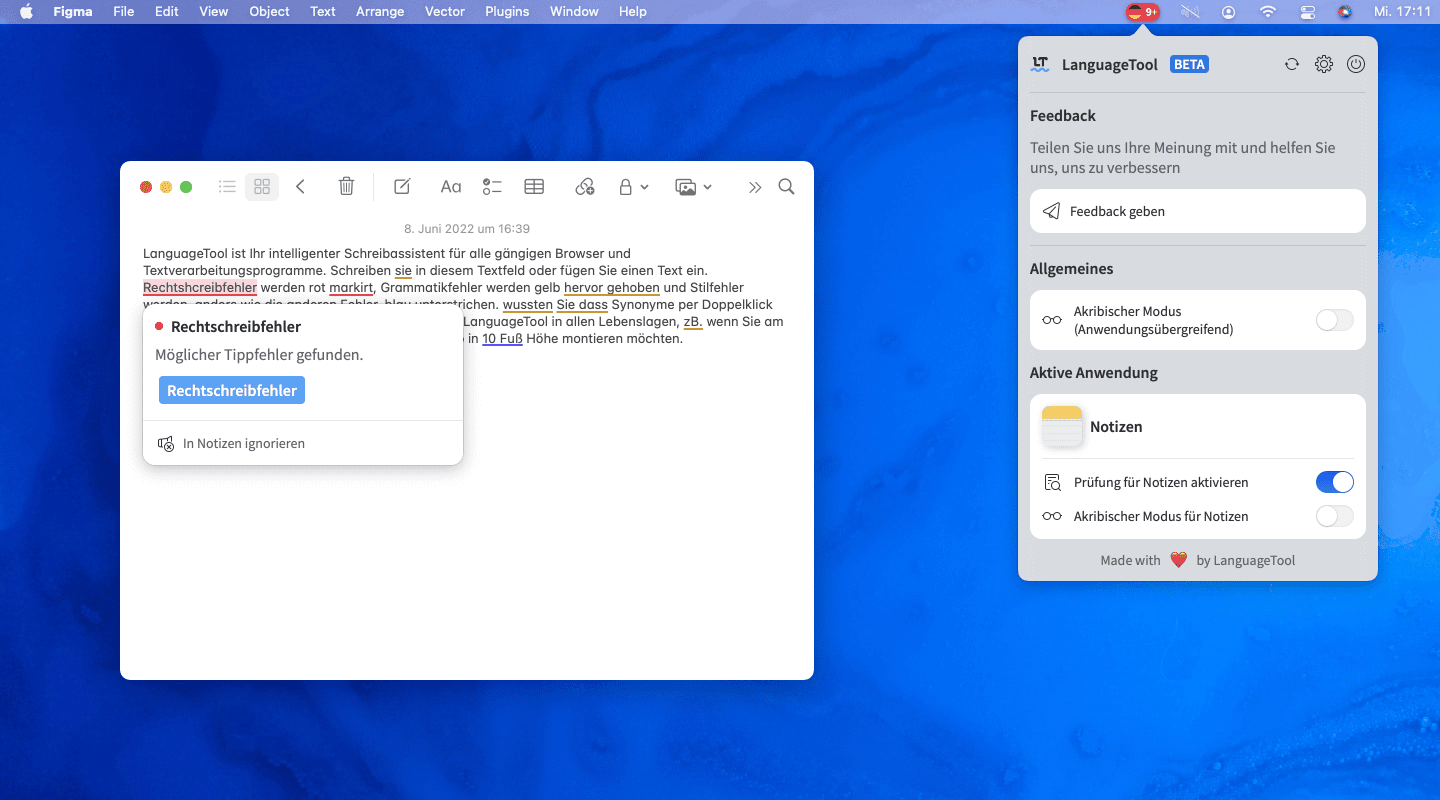Open the Text menu
The image size is (1440, 800).
pyautogui.click(x=323, y=12)
